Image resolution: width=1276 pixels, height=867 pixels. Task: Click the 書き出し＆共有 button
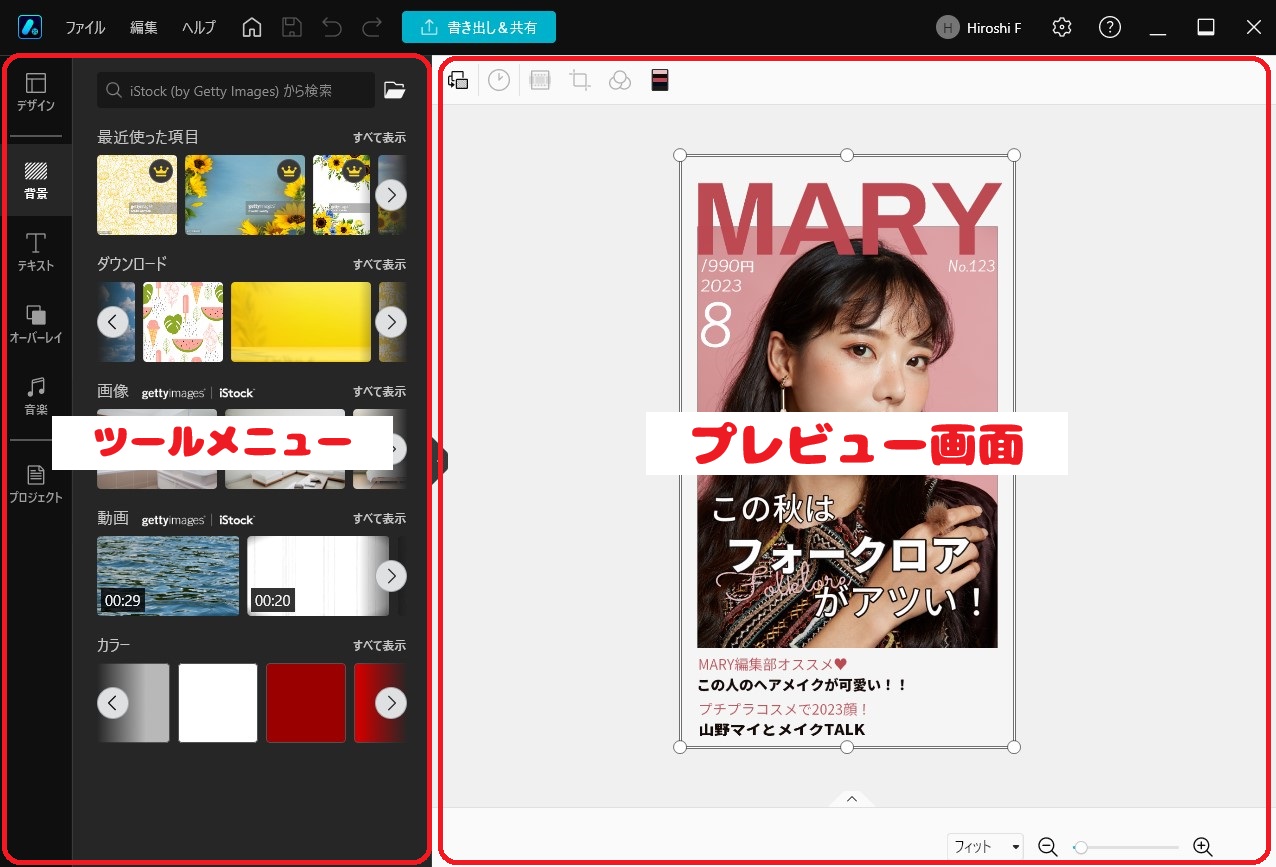tap(479, 28)
